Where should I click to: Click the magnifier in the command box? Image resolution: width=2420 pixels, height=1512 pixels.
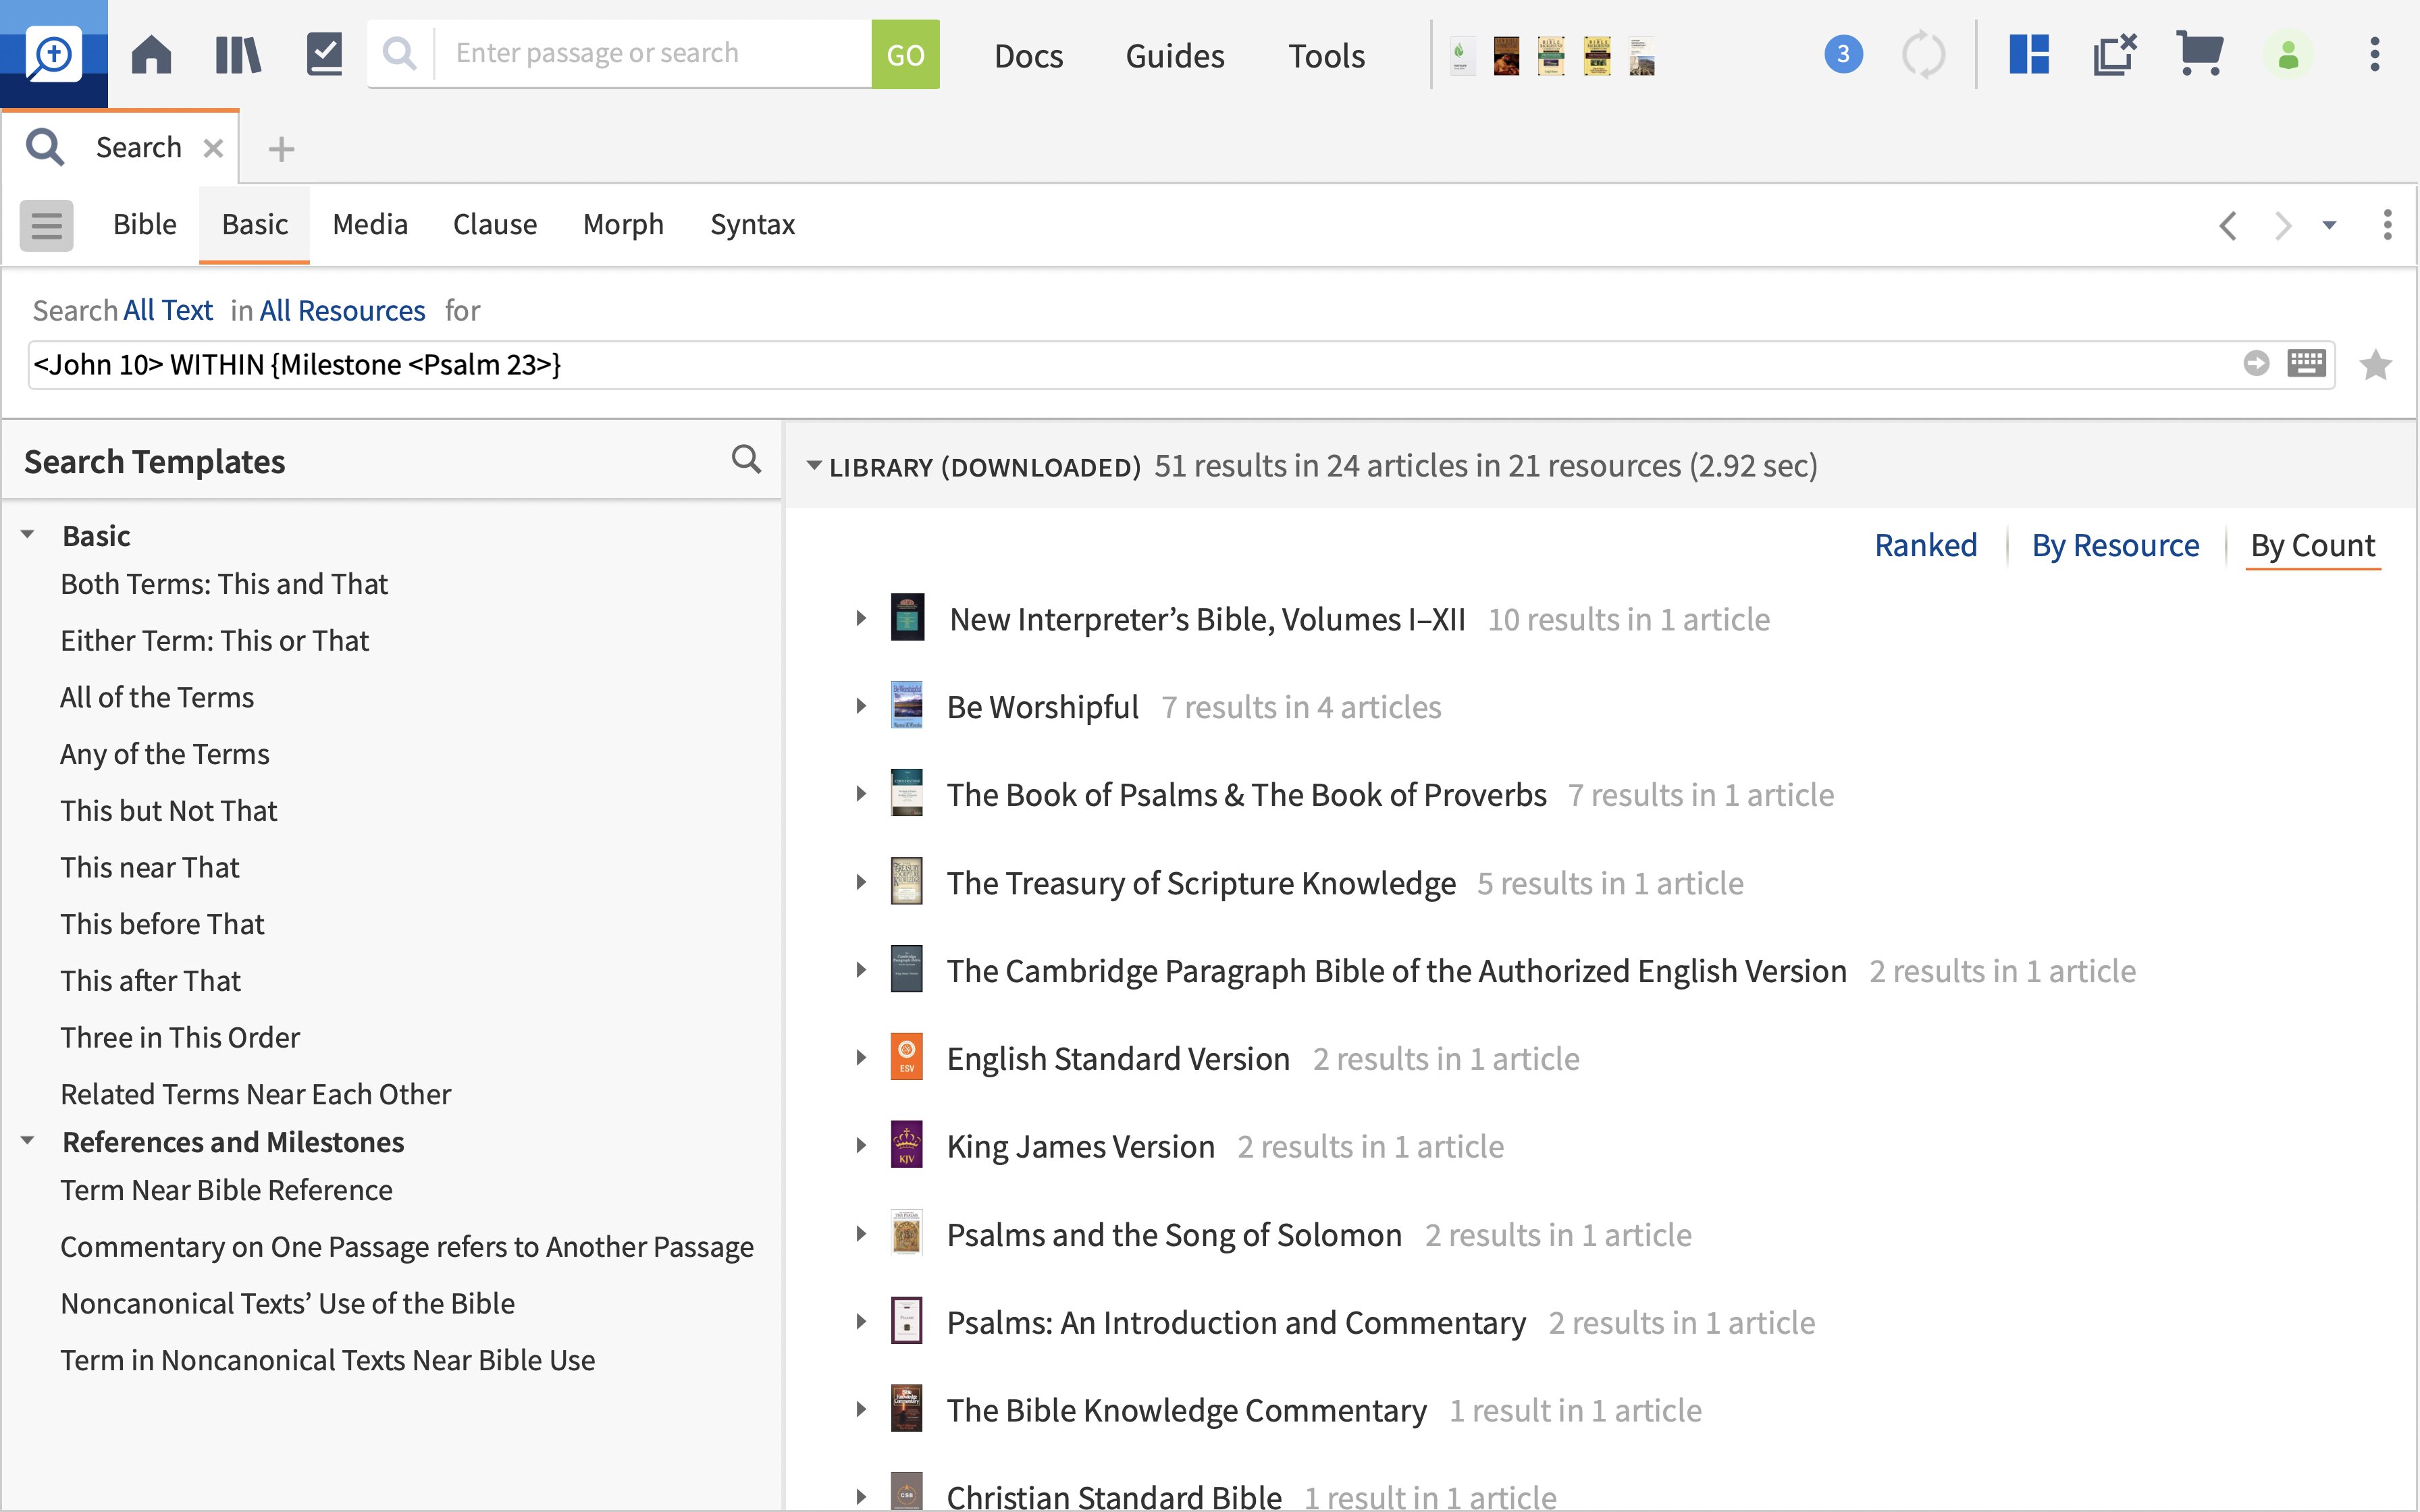pyautogui.click(x=400, y=53)
